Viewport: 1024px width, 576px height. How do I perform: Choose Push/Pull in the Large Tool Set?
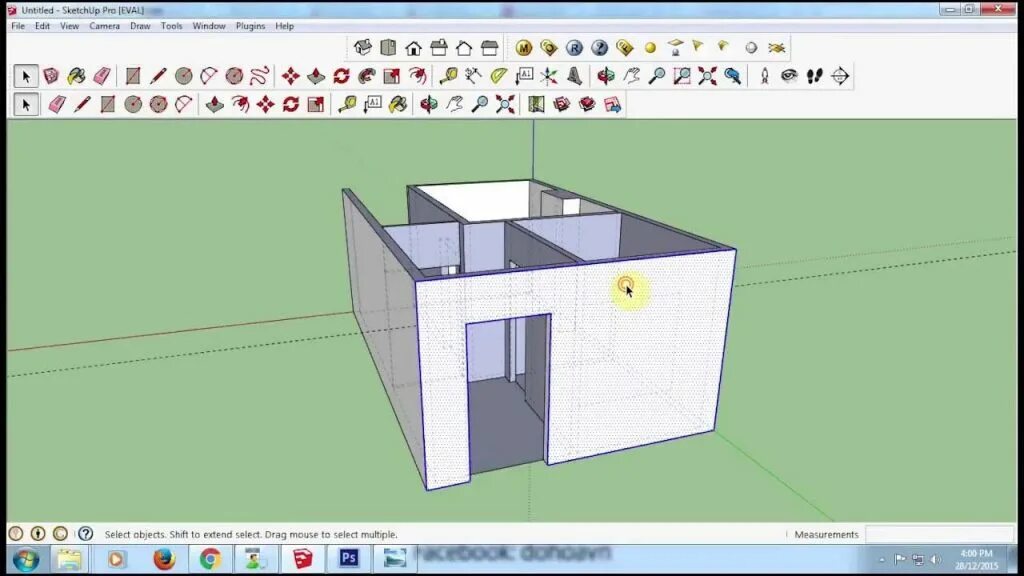tap(316, 76)
